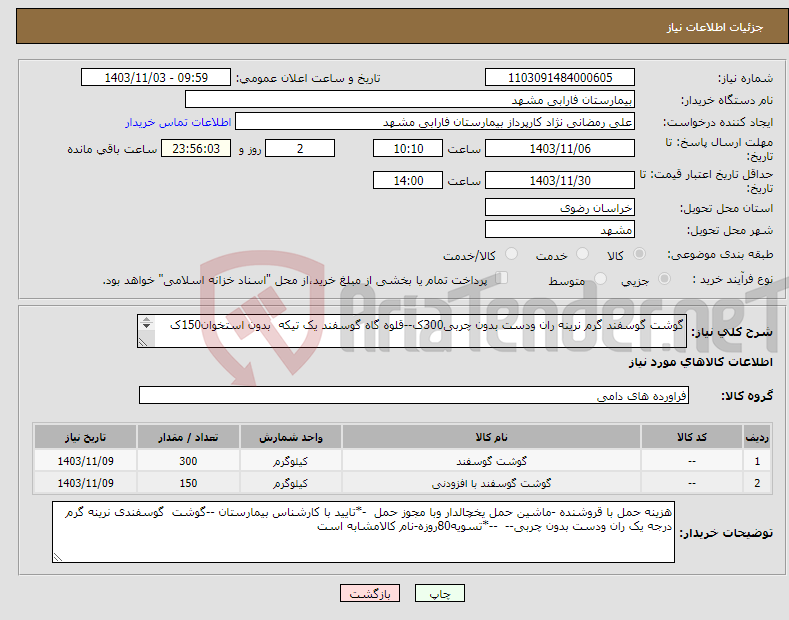Select the خدمت radio button
This screenshot has height=620, width=789.
click(582, 254)
